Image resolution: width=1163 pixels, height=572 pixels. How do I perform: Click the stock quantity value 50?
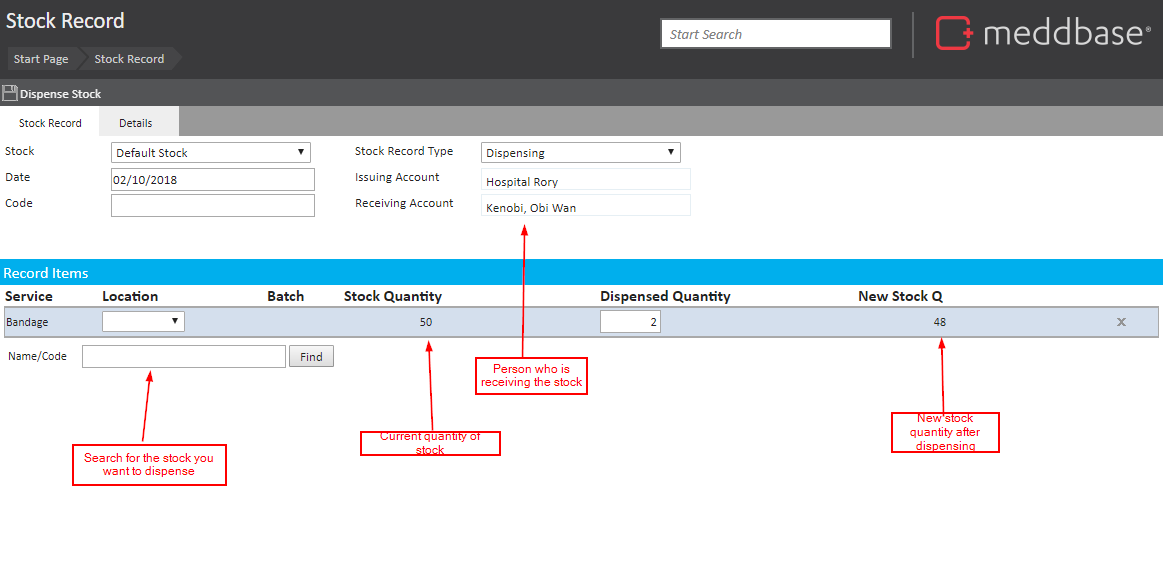coord(425,322)
